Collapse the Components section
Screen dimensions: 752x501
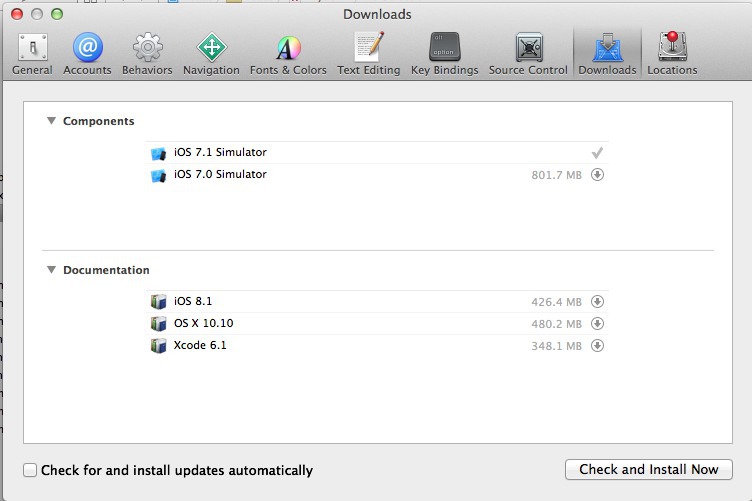51,121
